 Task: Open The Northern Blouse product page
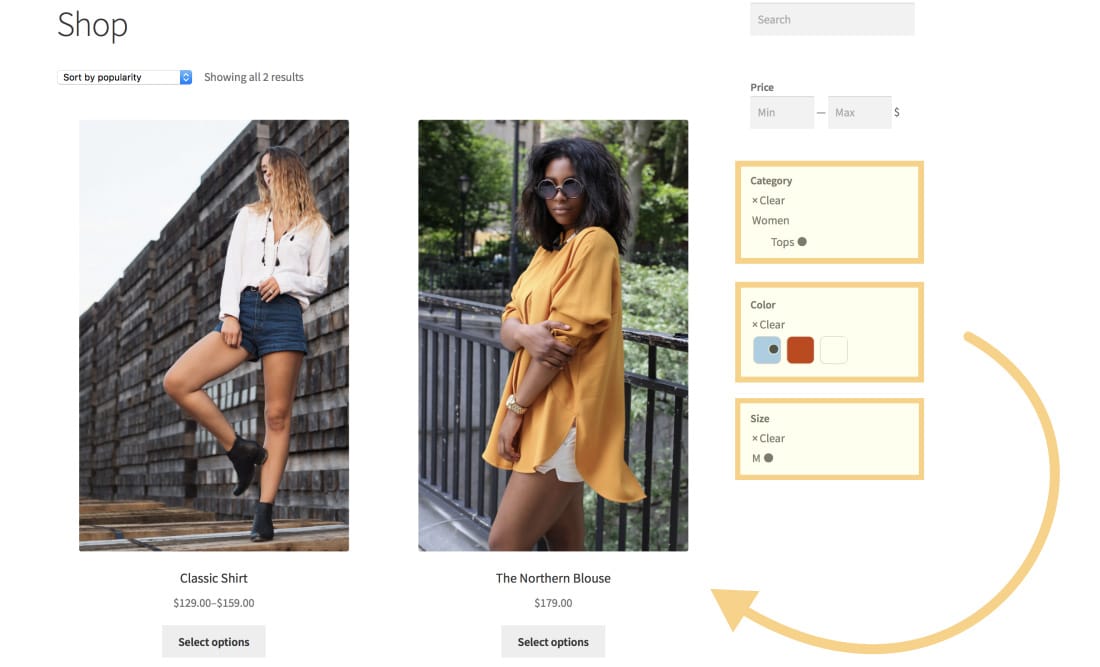(553, 578)
